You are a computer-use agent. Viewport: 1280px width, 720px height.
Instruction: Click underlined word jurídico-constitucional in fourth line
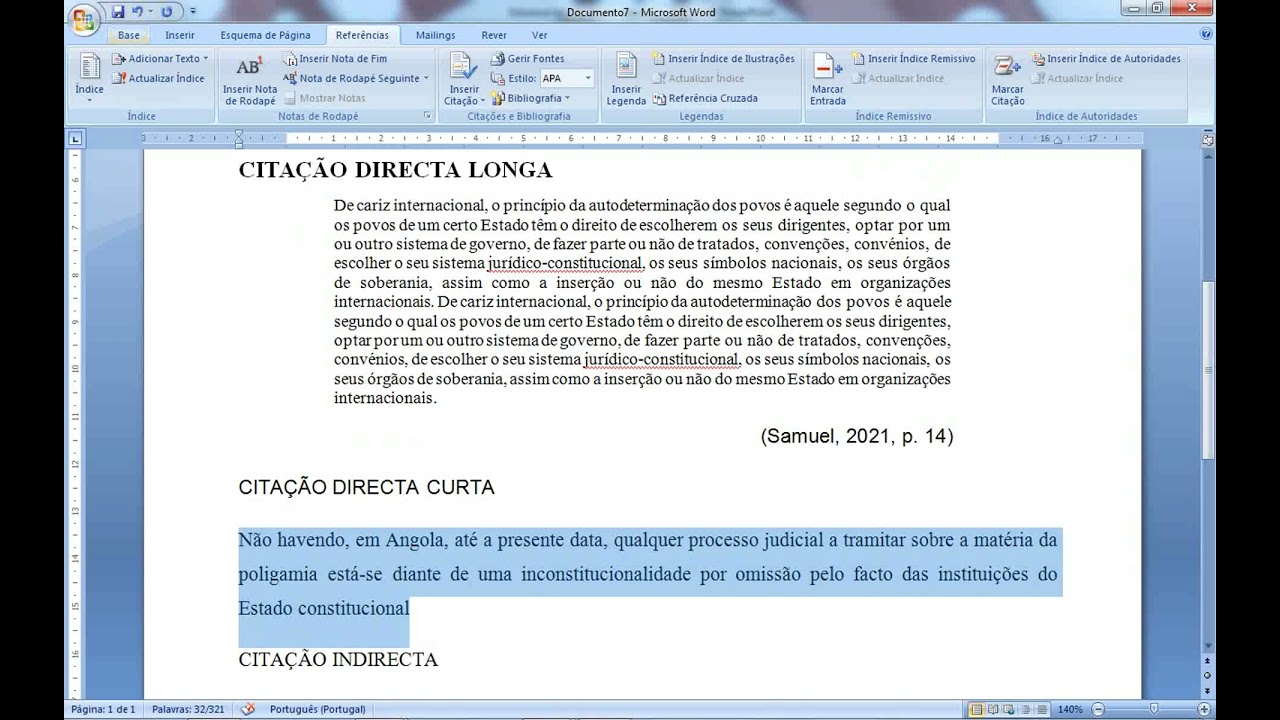click(x=565, y=263)
